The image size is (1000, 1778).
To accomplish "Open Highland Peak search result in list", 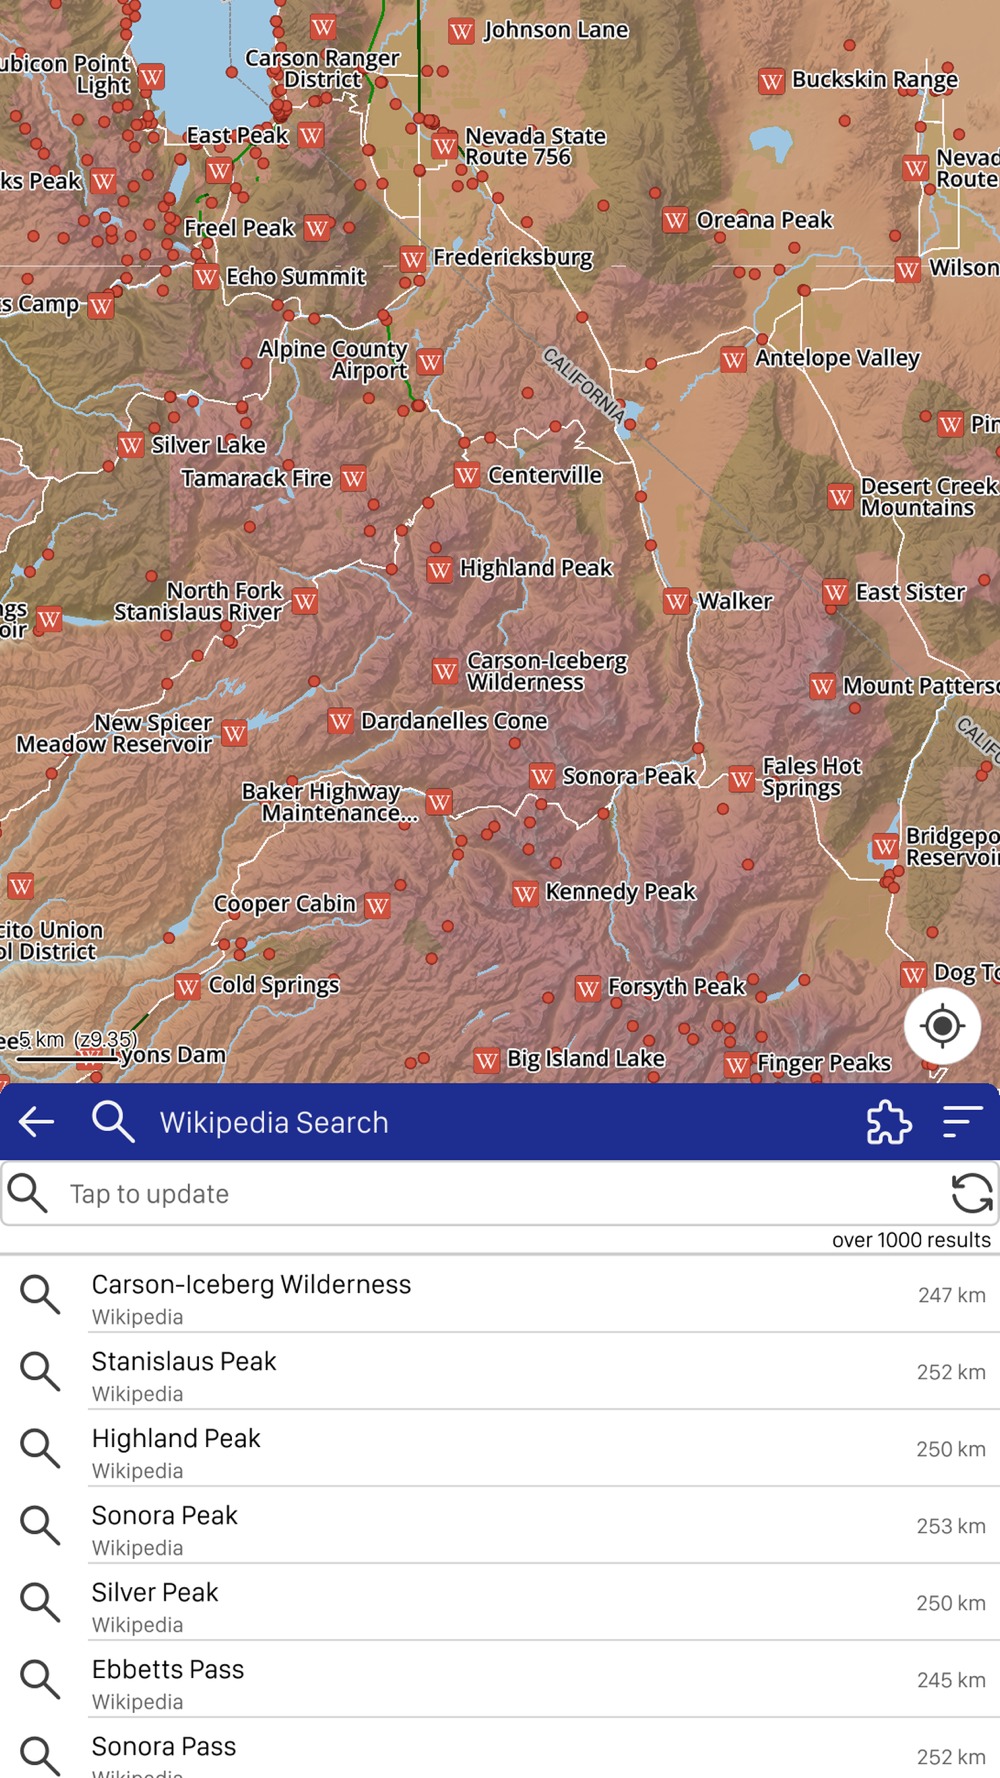I will pyautogui.click(x=500, y=1449).
